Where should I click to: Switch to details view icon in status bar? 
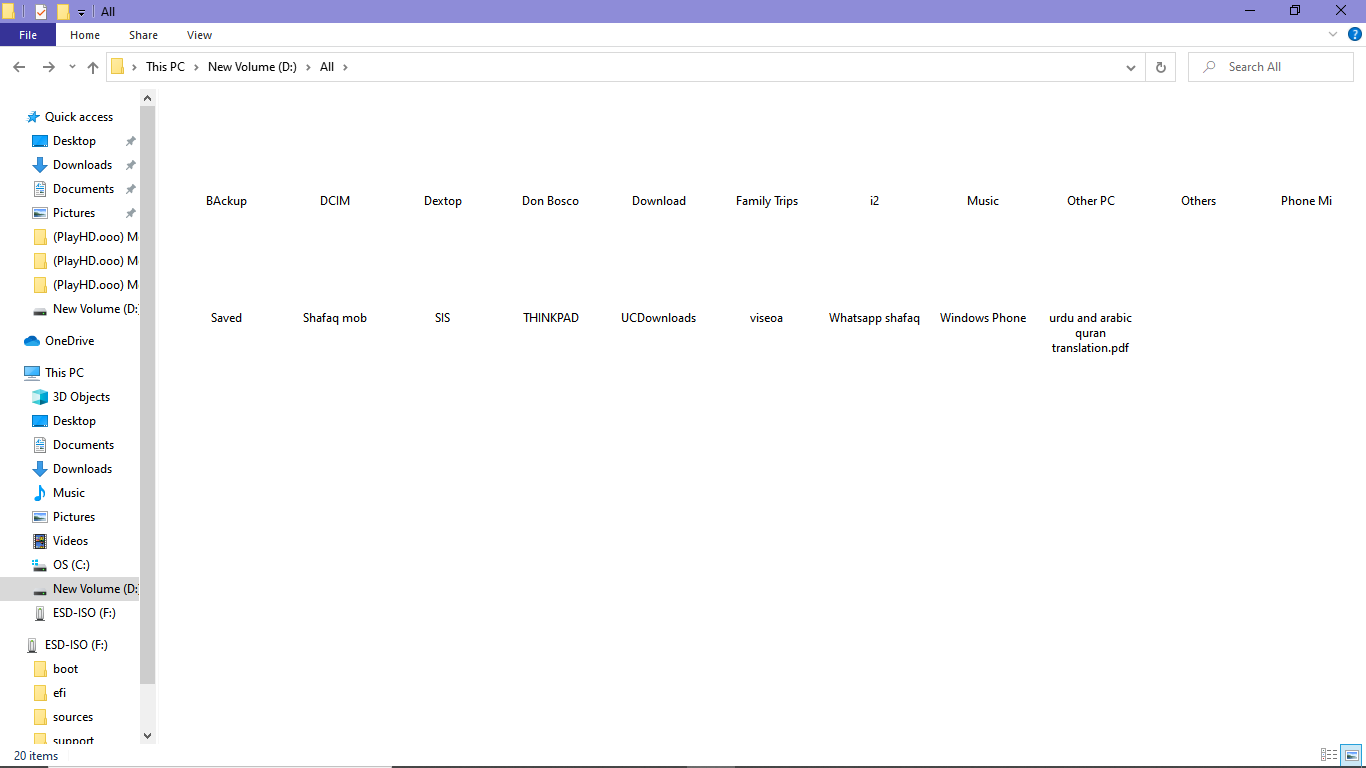[1329, 755]
